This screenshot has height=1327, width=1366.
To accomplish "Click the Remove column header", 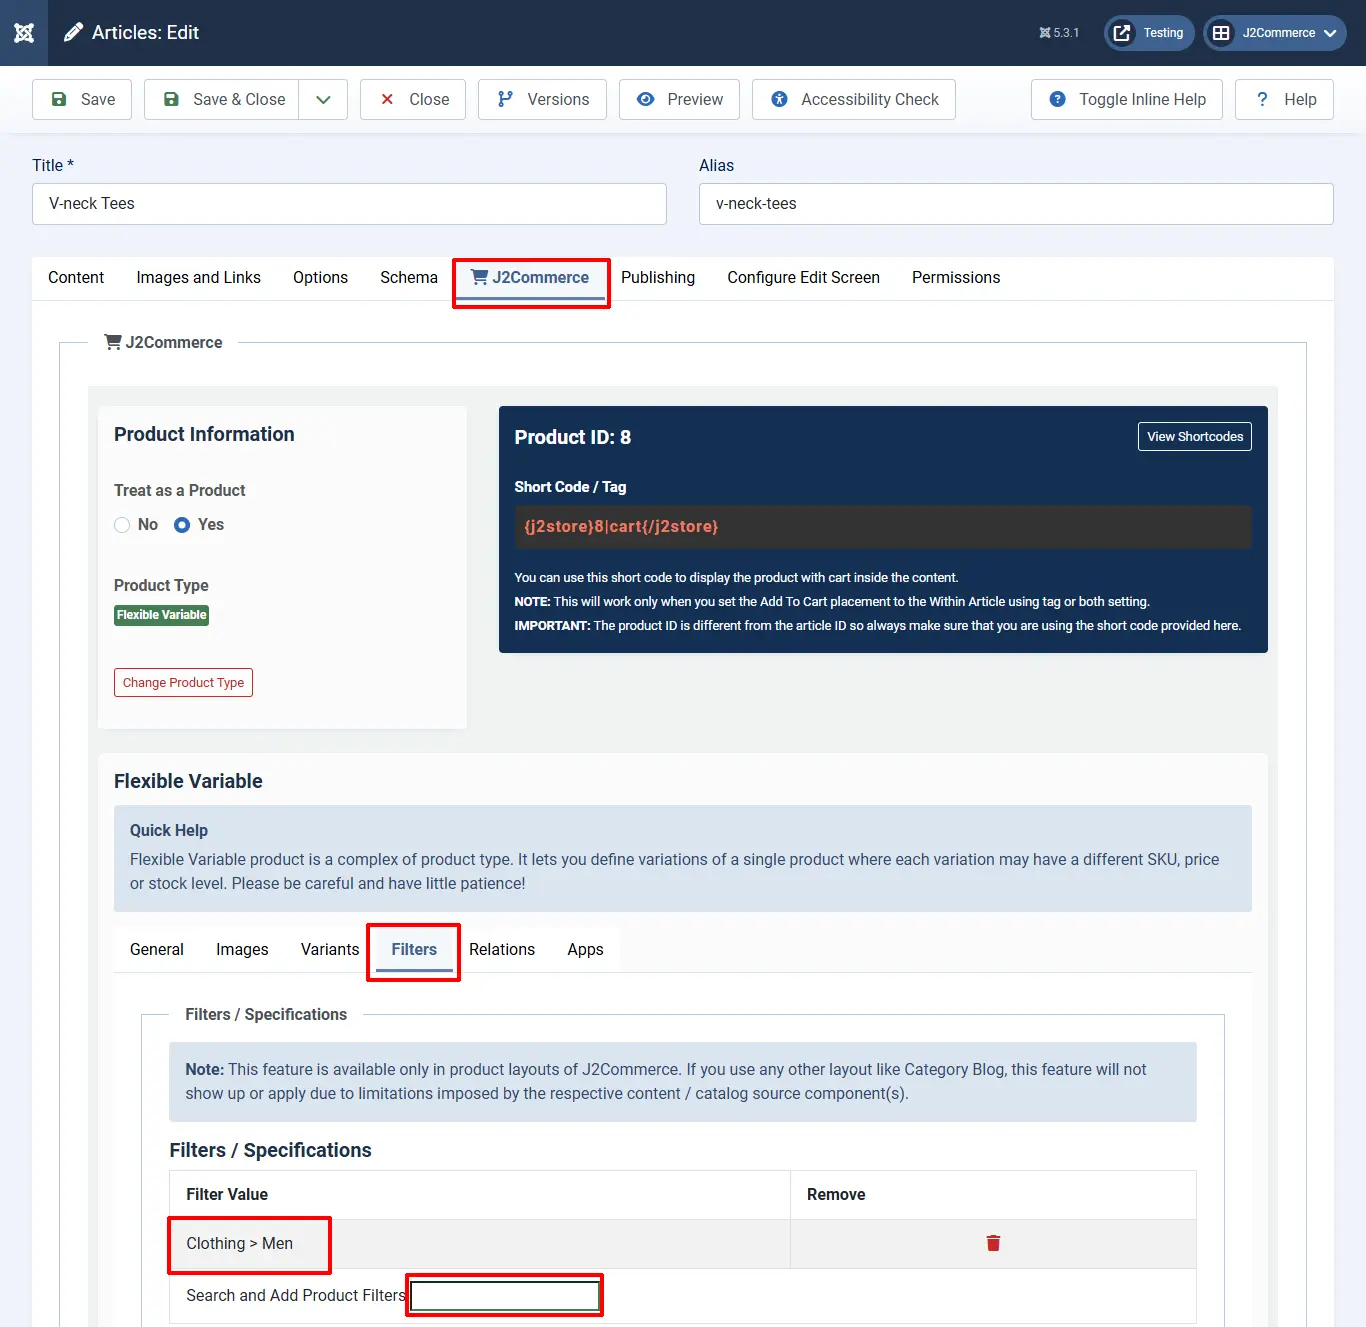I will (x=836, y=1195).
